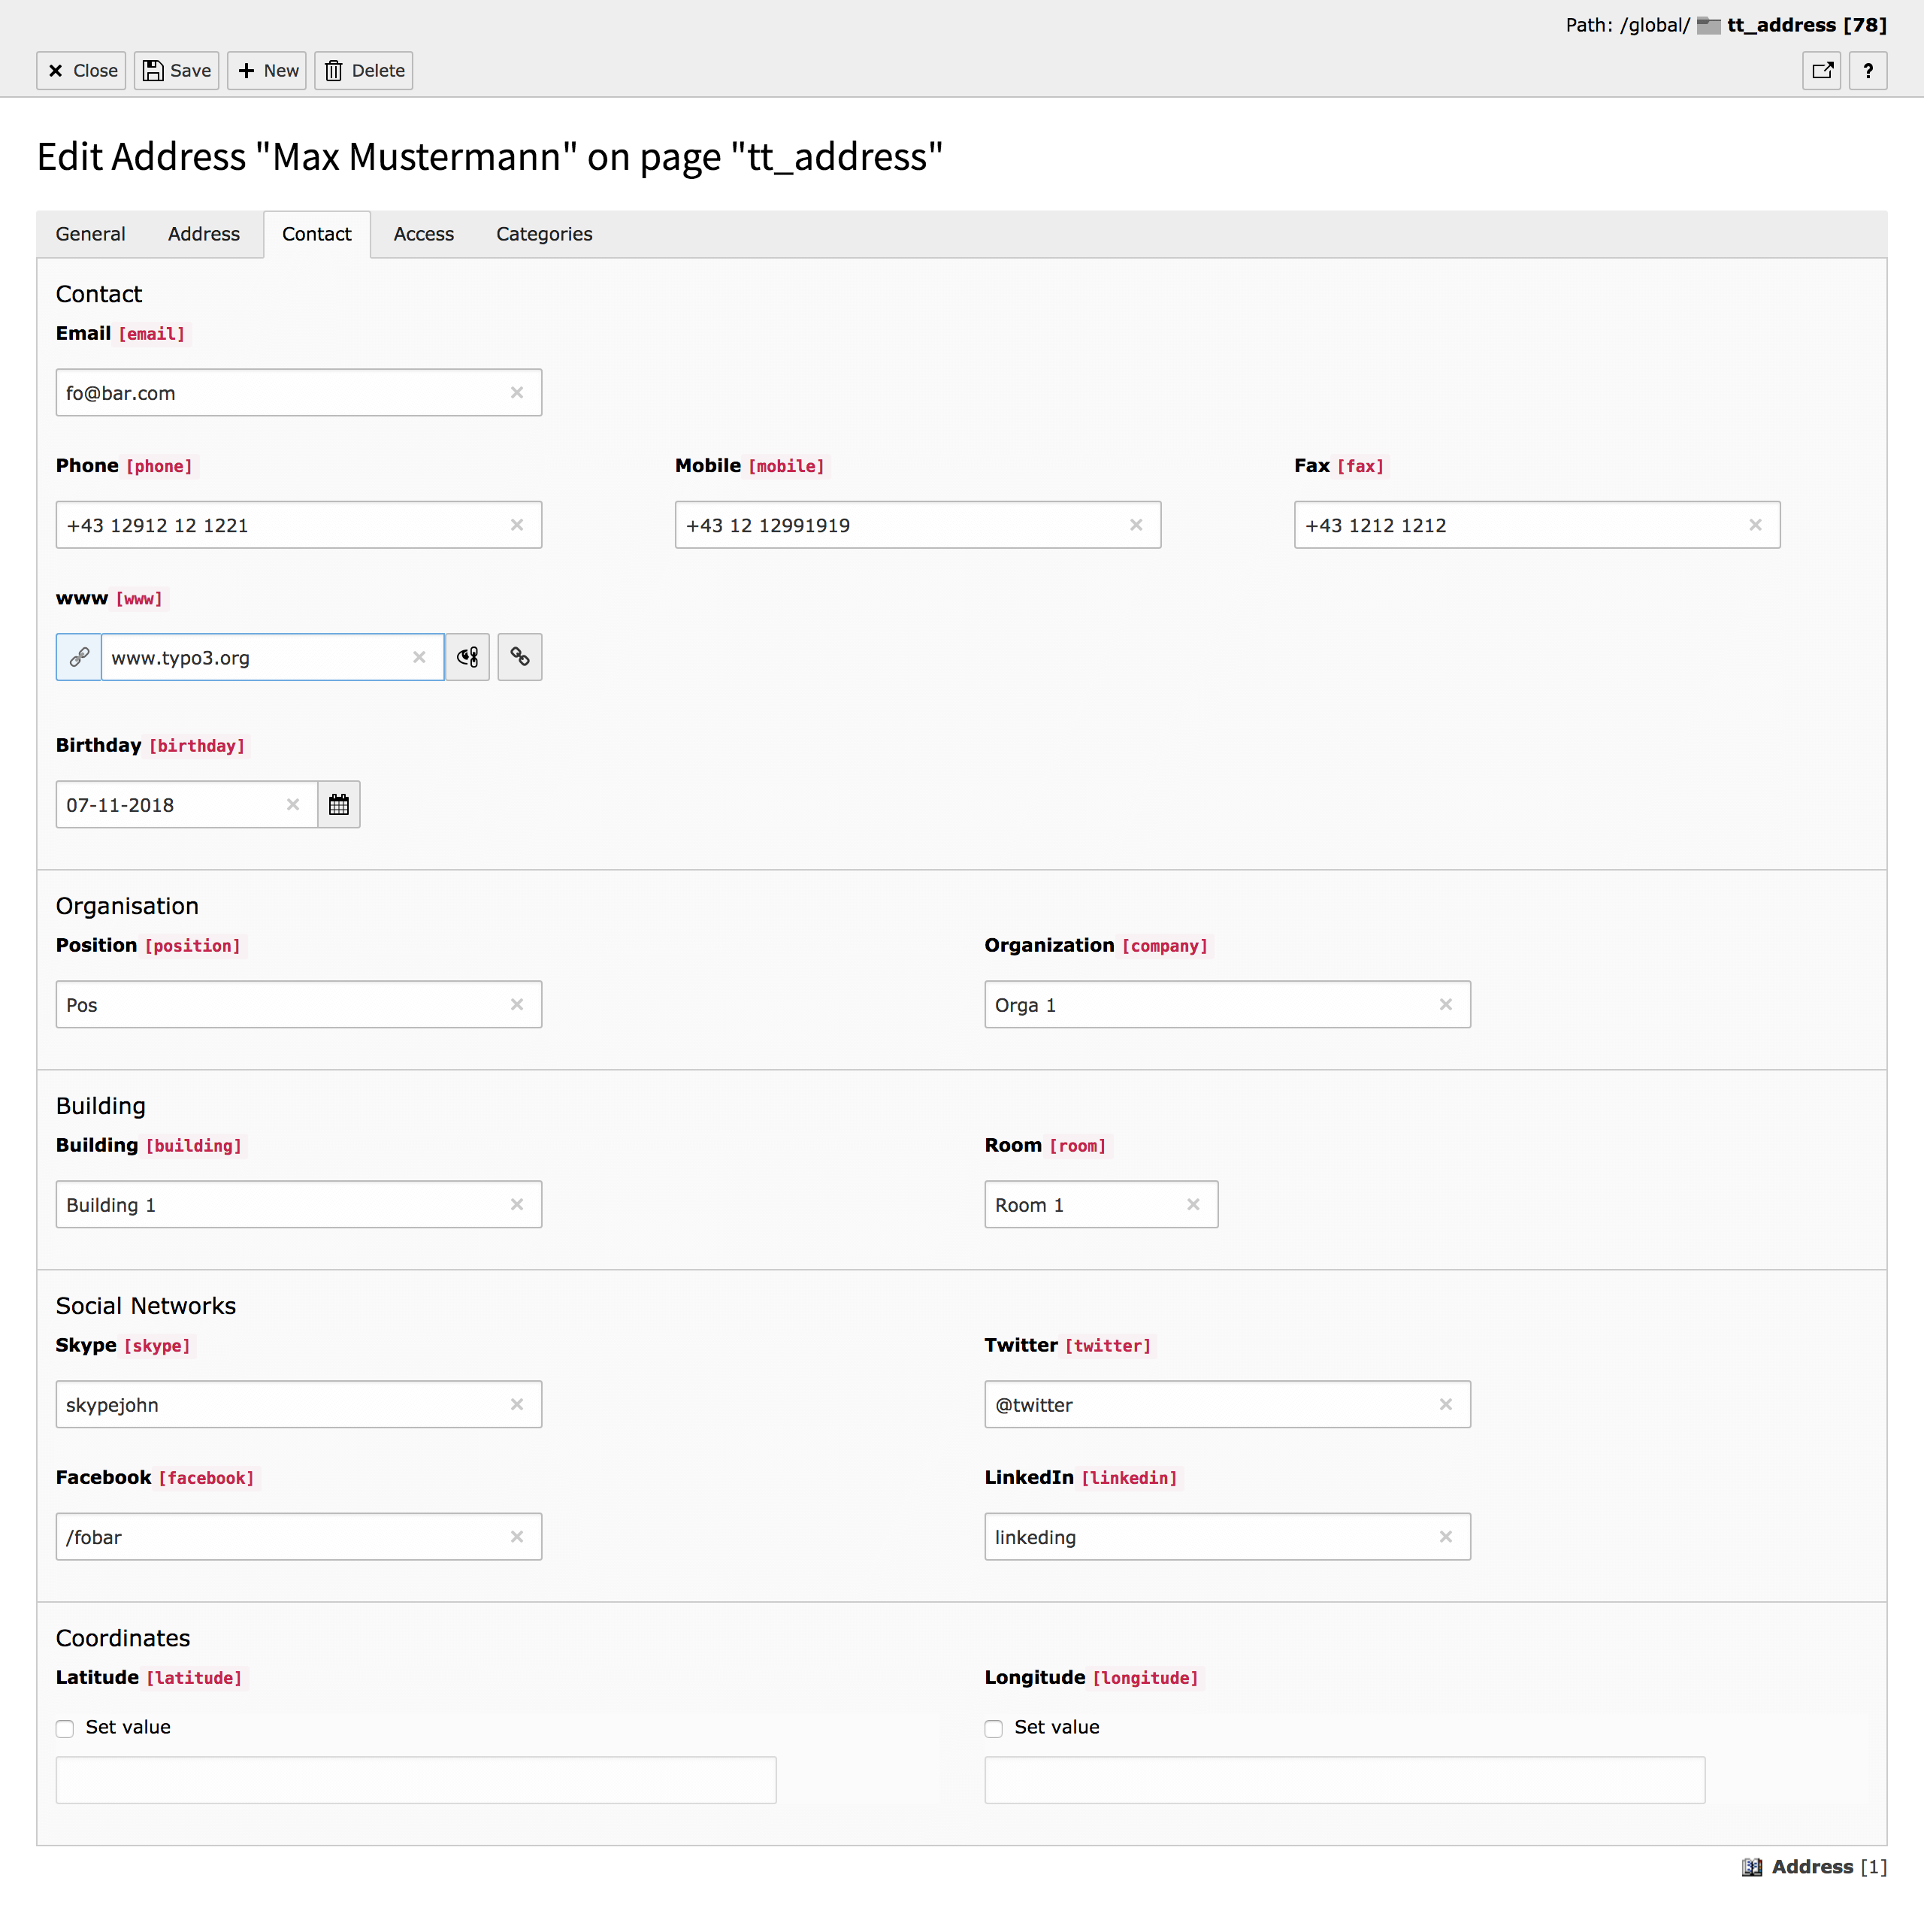Toggle the www field value picker
The height and width of the screenshot is (1932, 1924).
coord(467,657)
